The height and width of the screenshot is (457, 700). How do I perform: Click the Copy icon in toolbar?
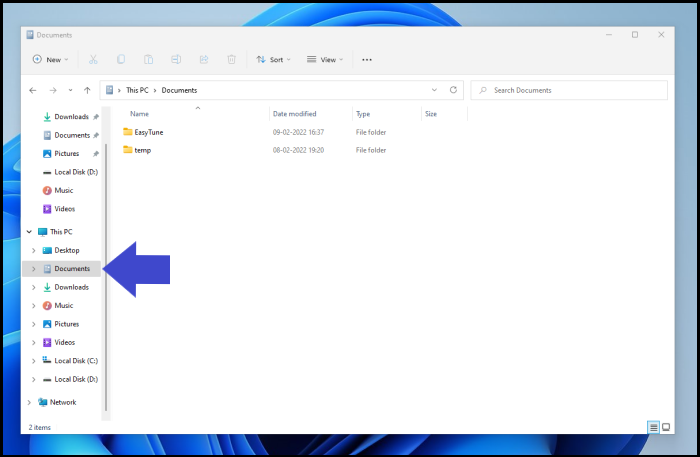tap(121, 60)
